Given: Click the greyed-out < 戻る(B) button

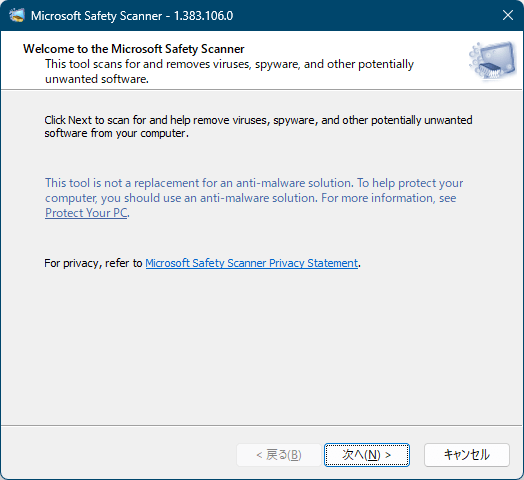Looking at the screenshot, I should [x=279, y=455].
